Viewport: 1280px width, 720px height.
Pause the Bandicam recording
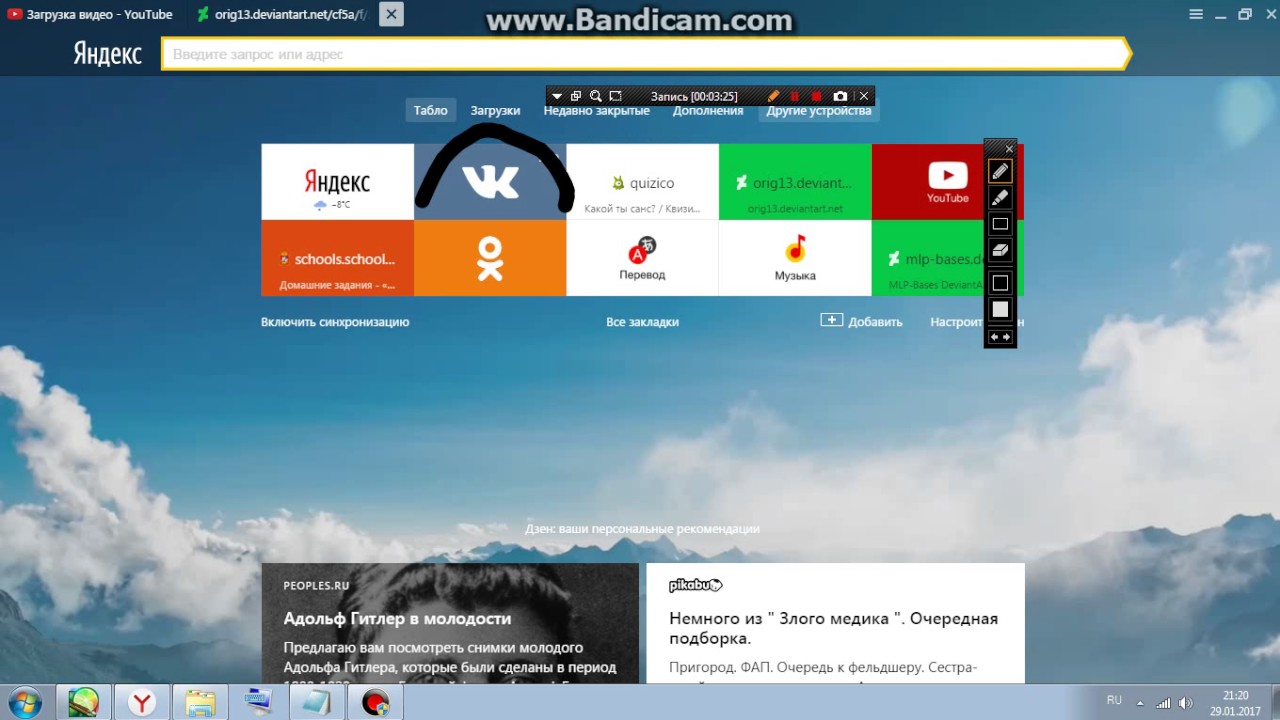tap(795, 96)
